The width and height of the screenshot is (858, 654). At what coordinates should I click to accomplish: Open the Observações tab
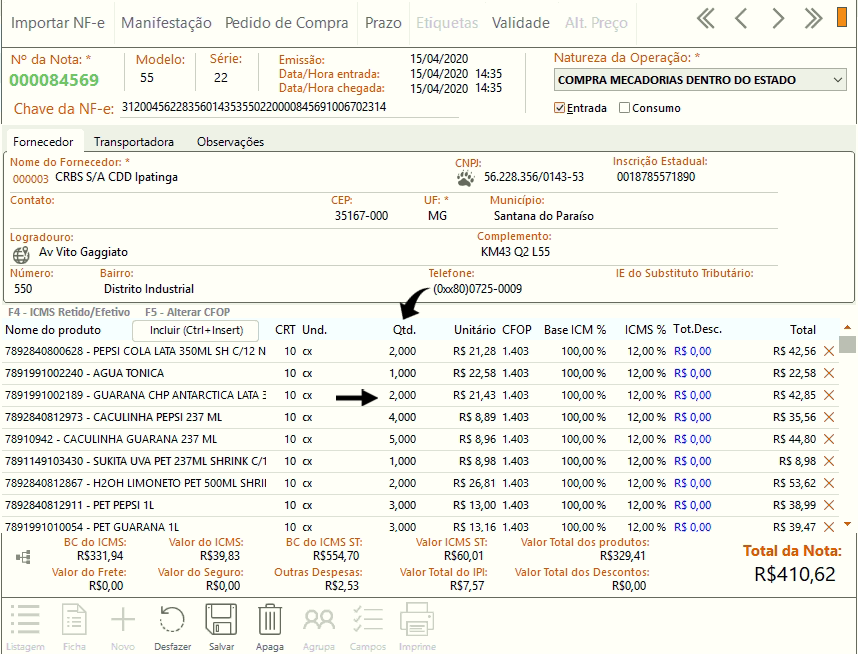pyautogui.click(x=230, y=142)
